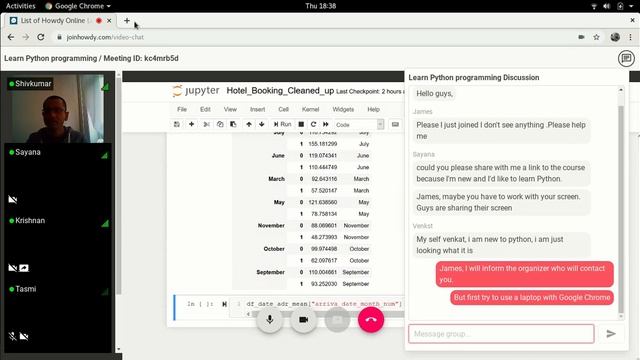Focus the Message group input field
Screen dimensions: 640x360
pyautogui.click(x=501, y=334)
